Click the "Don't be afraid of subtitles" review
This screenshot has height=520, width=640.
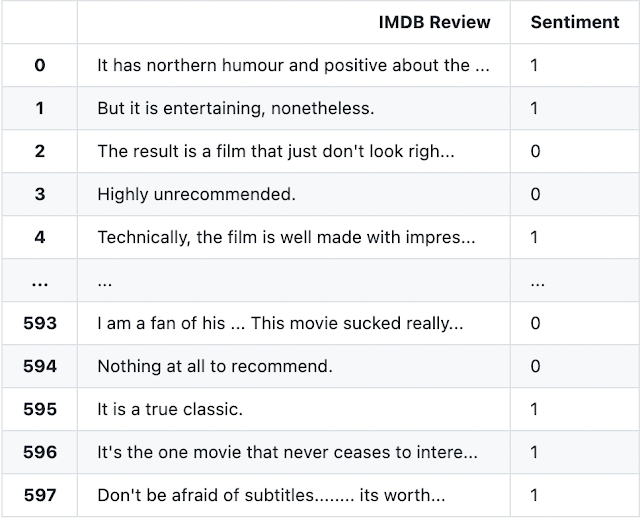coord(271,495)
